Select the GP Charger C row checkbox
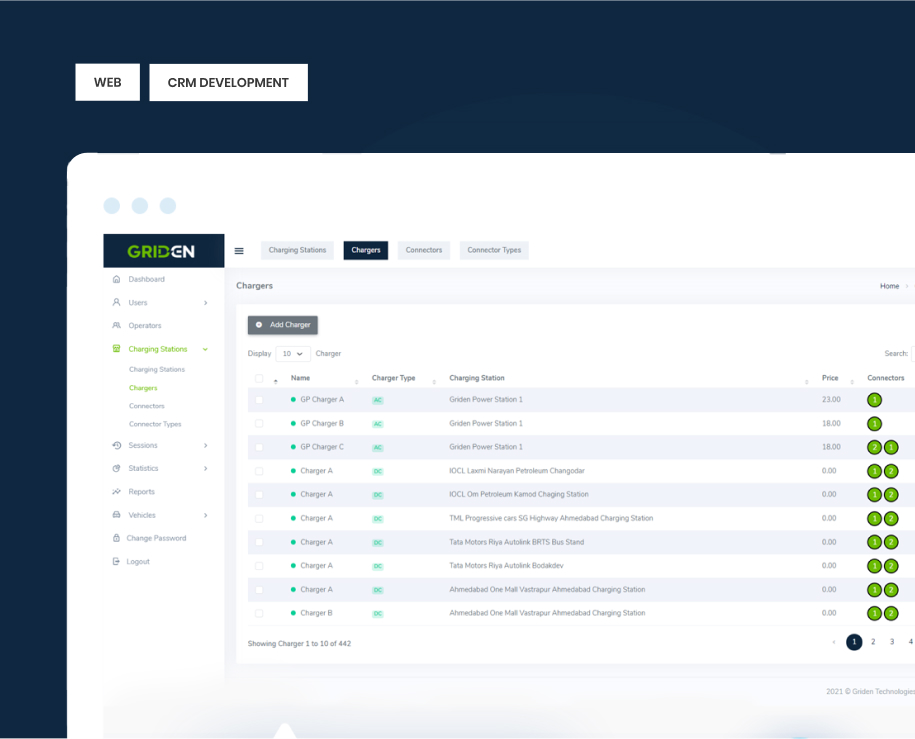Screen dimensions: 915x739 click(x=259, y=447)
